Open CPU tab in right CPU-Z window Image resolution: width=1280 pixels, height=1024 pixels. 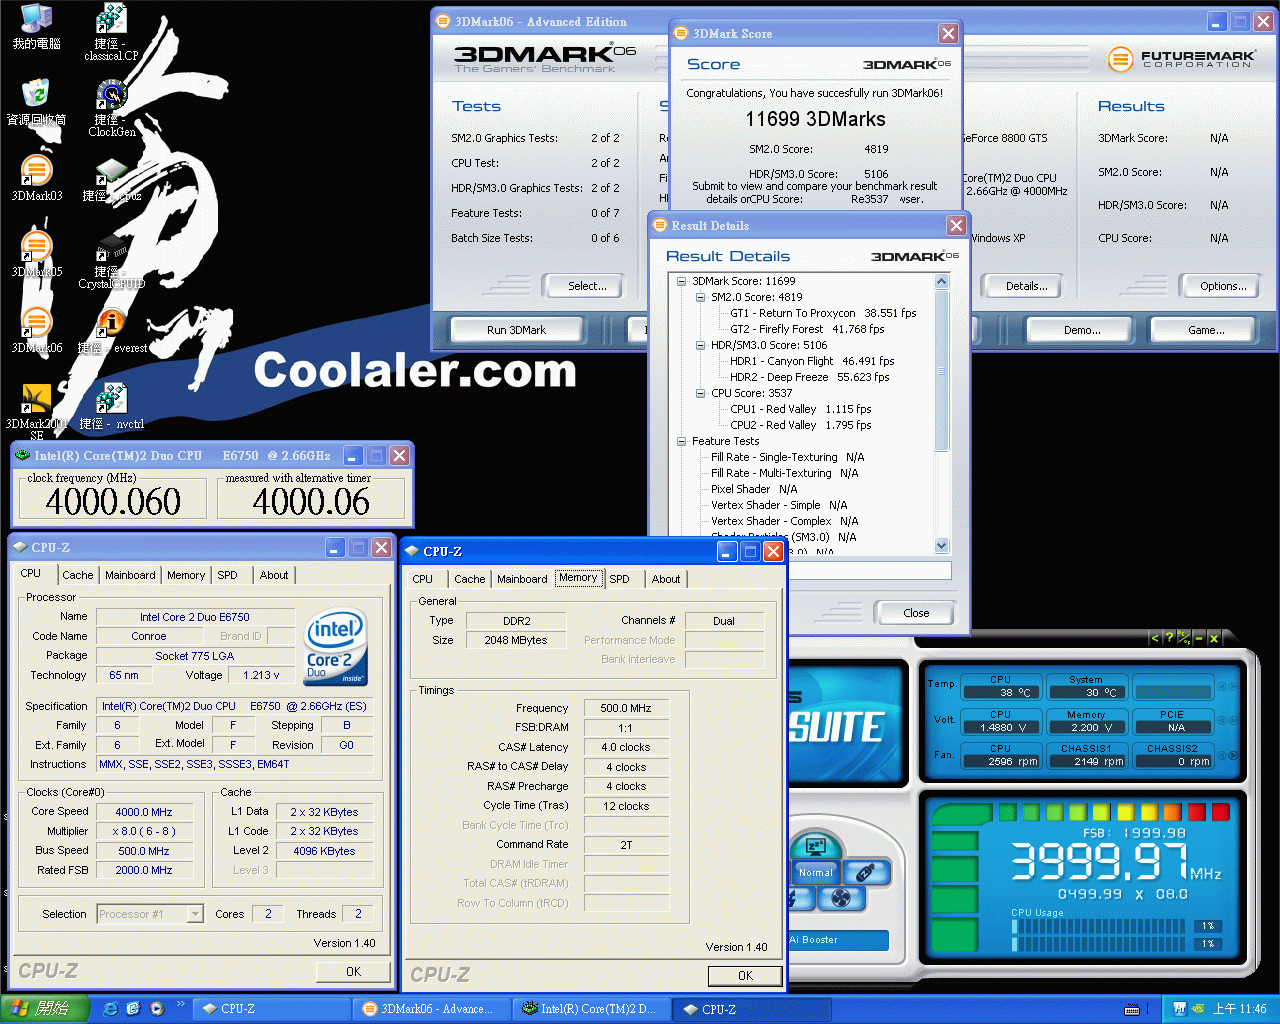[x=423, y=579]
